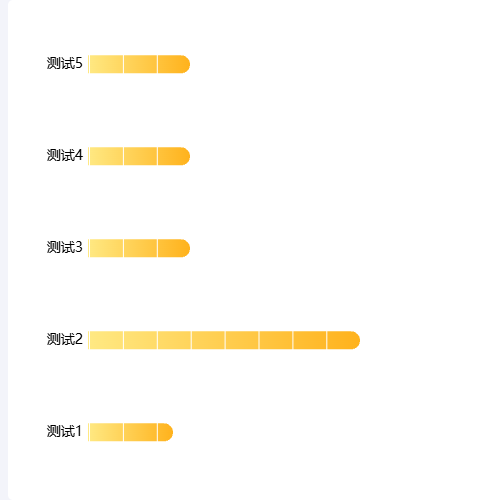Click the rounded end of 测试3 bar

pos(174,248)
